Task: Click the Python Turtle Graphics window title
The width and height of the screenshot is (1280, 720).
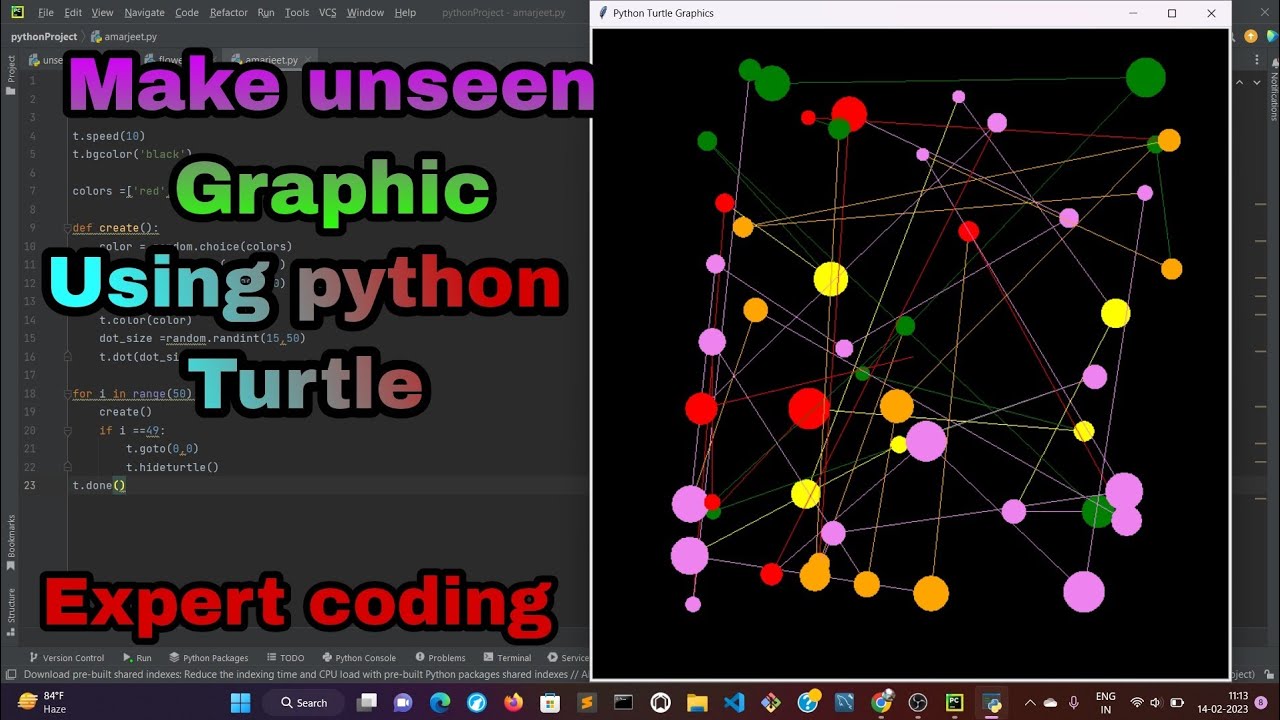Action: [663, 13]
